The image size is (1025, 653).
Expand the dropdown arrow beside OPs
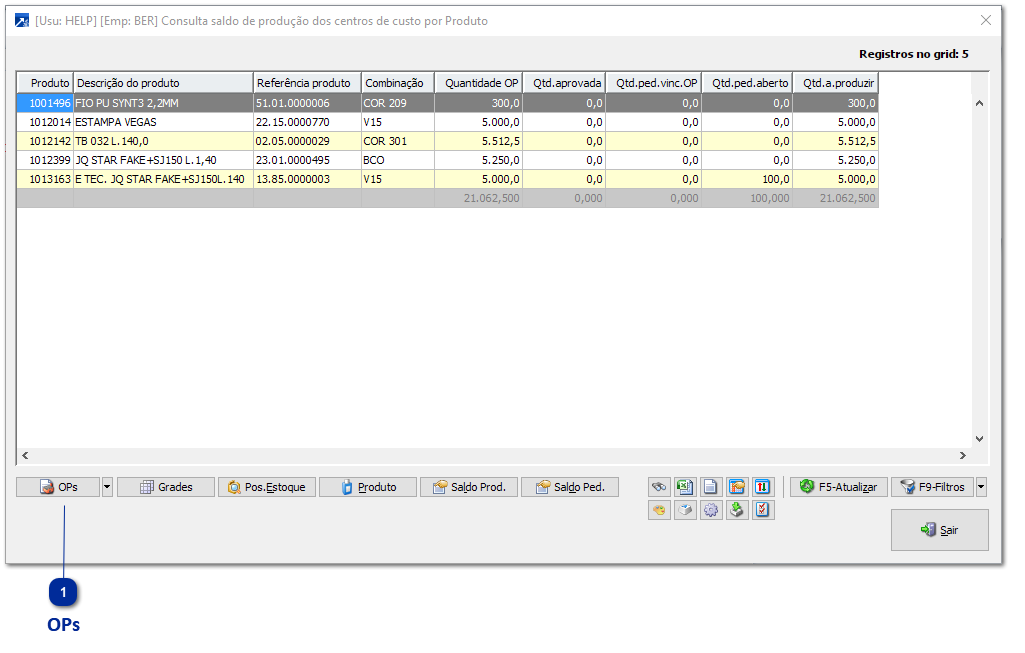pos(107,487)
